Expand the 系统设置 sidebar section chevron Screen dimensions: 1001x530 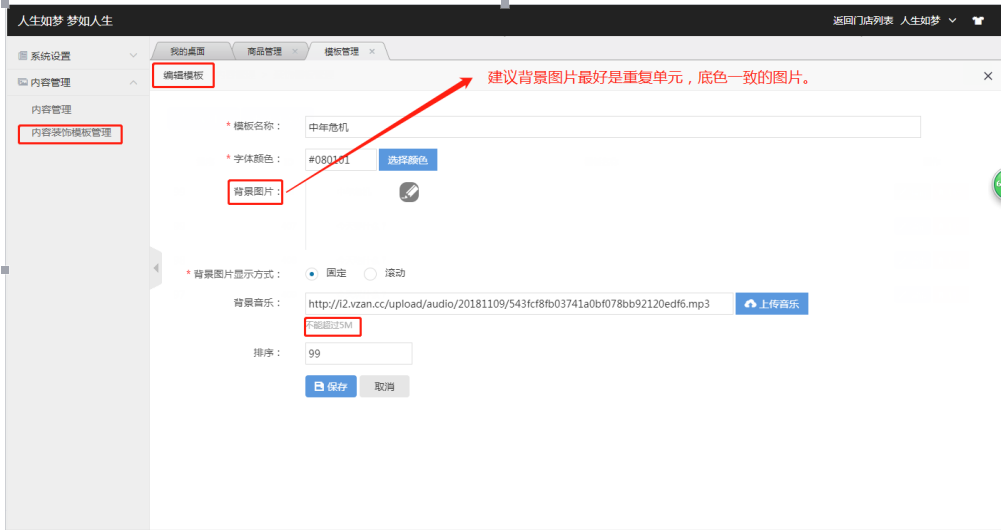(x=133, y=56)
